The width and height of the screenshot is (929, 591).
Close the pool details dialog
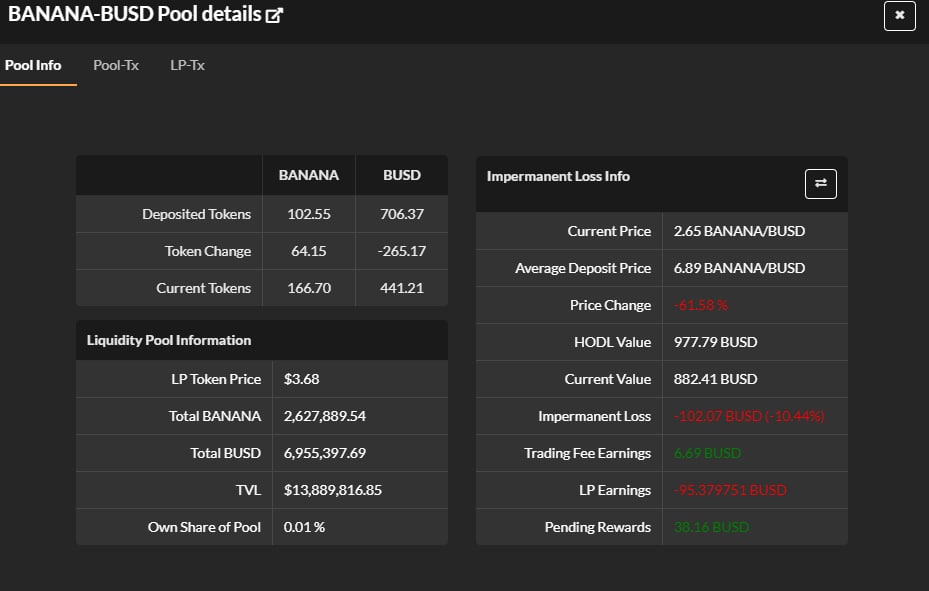[x=899, y=15]
